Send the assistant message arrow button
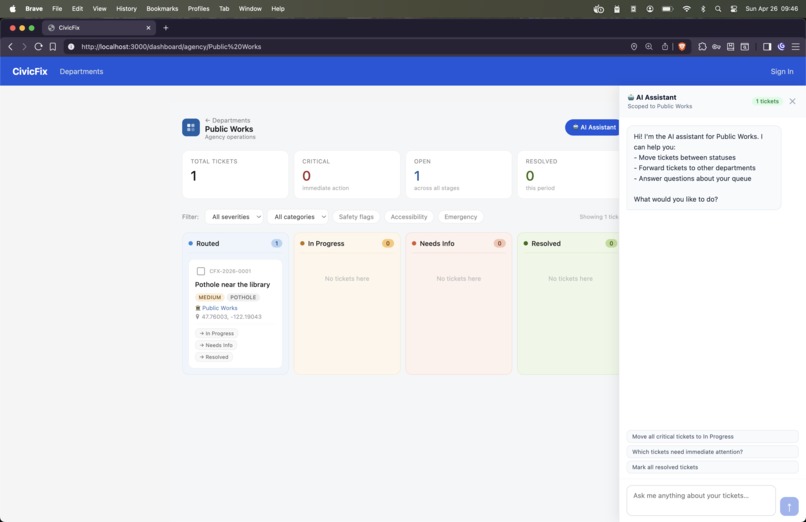This screenshot has width=806, height=522. (789, 506)
